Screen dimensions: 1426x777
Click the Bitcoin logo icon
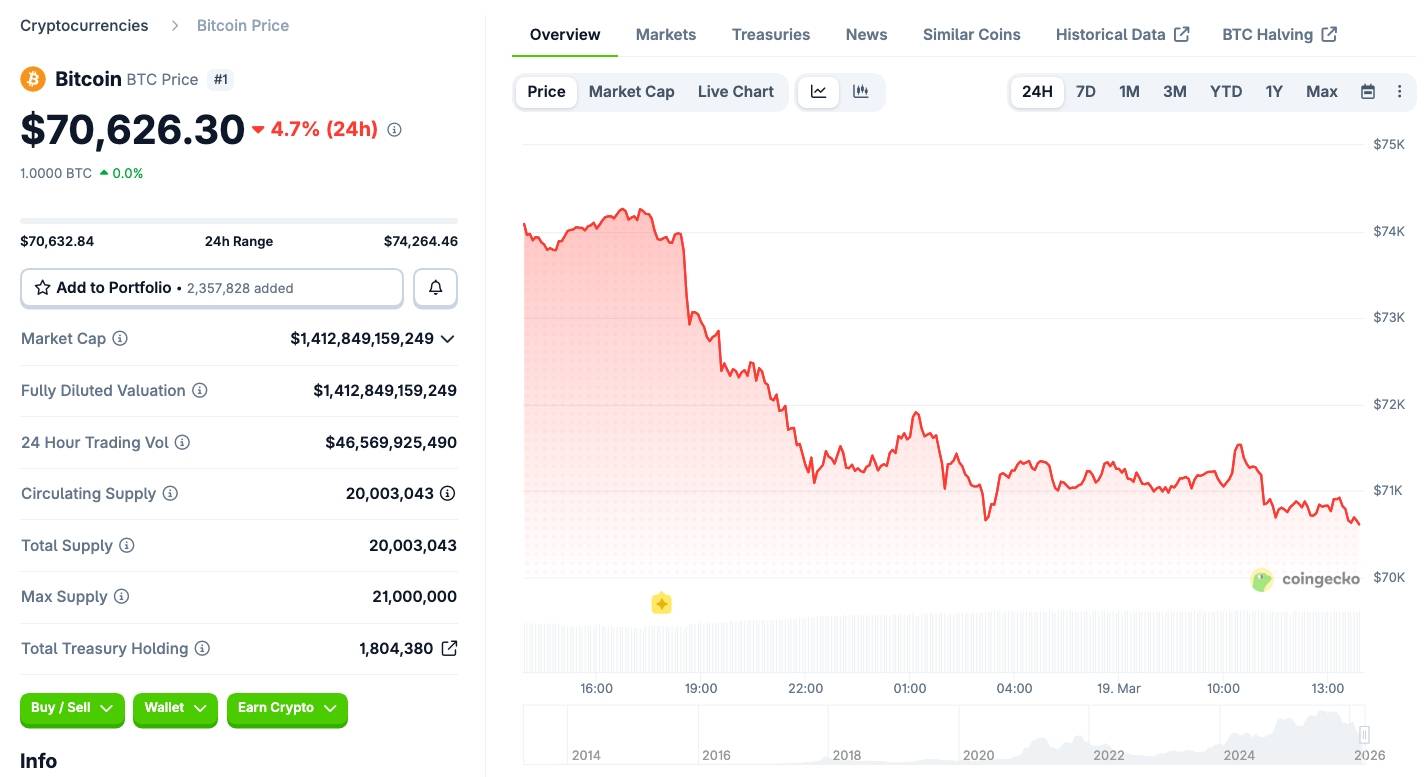coord(32,78)
